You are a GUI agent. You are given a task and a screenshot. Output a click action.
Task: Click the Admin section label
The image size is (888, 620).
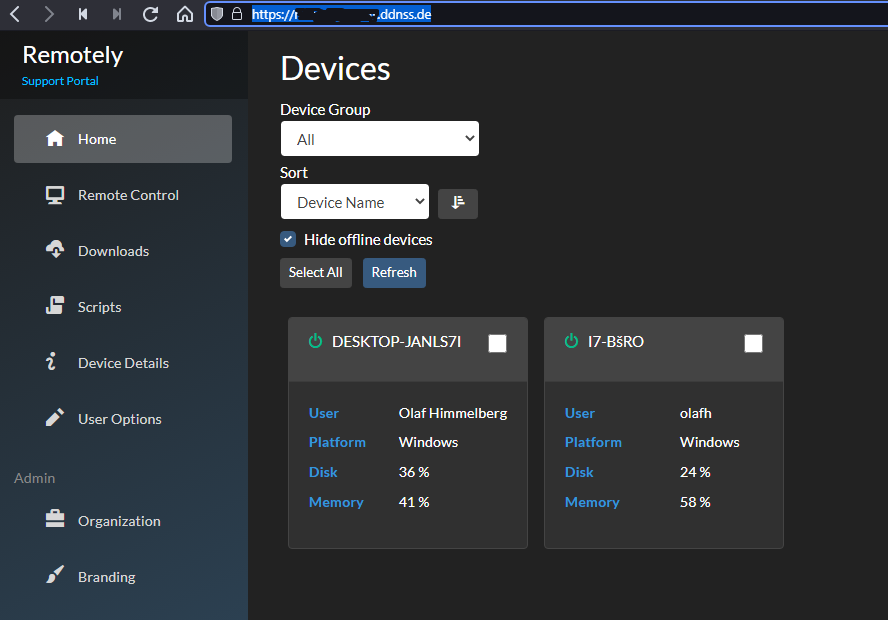[x=35, y=478]
